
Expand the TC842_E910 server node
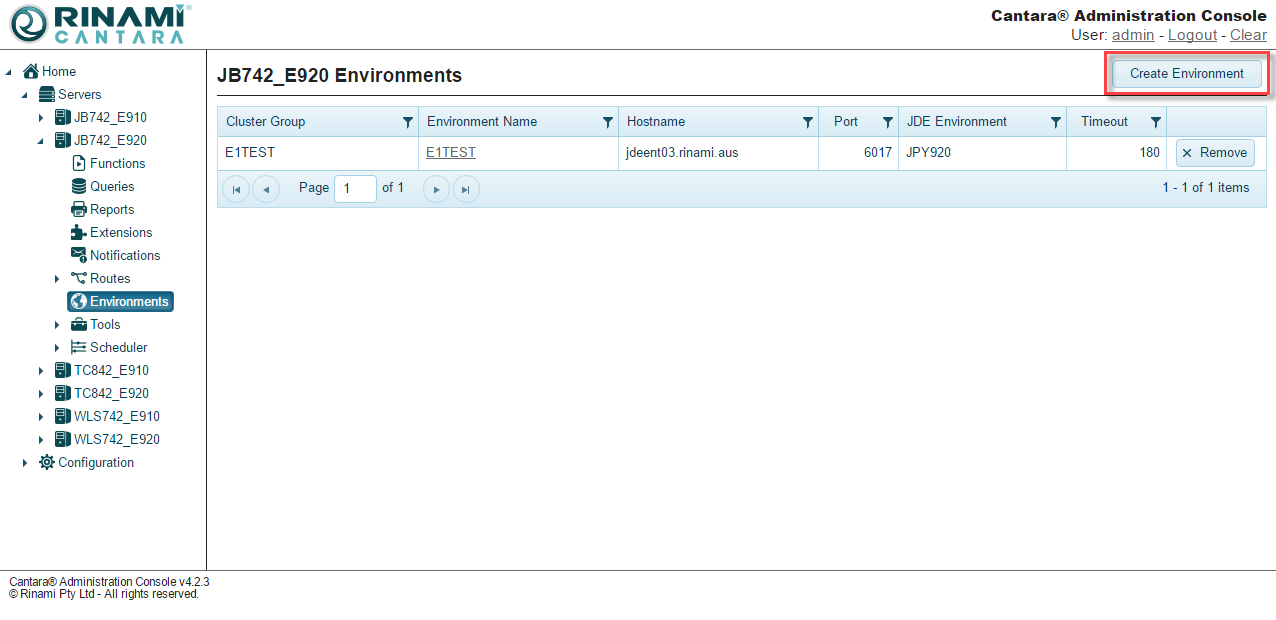click(x=41, y=371)
